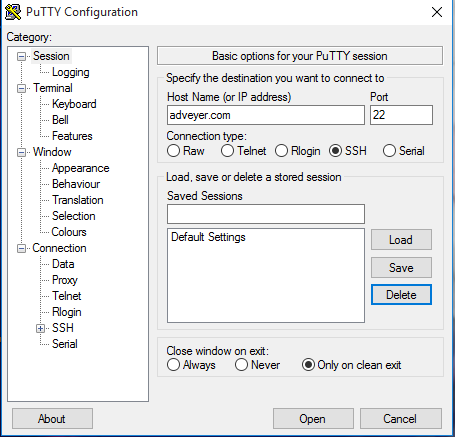Collapse the Connection category

21,248
